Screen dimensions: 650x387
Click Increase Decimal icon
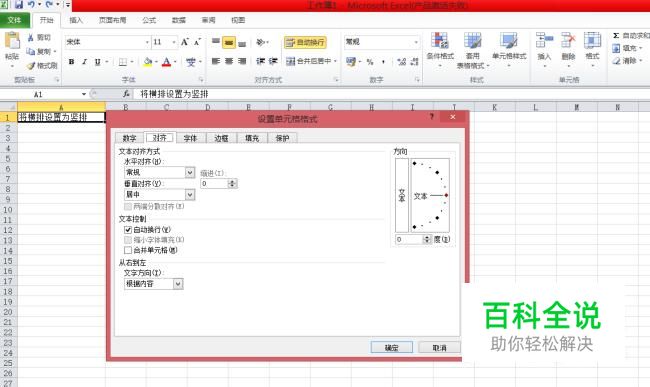pyautogui.click(x=401, y=62)
